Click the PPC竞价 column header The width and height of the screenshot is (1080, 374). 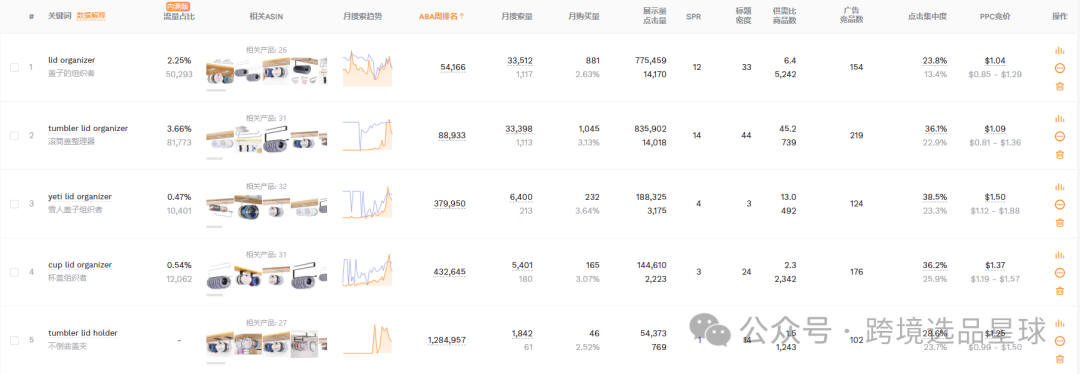click(x=995, y=16)
